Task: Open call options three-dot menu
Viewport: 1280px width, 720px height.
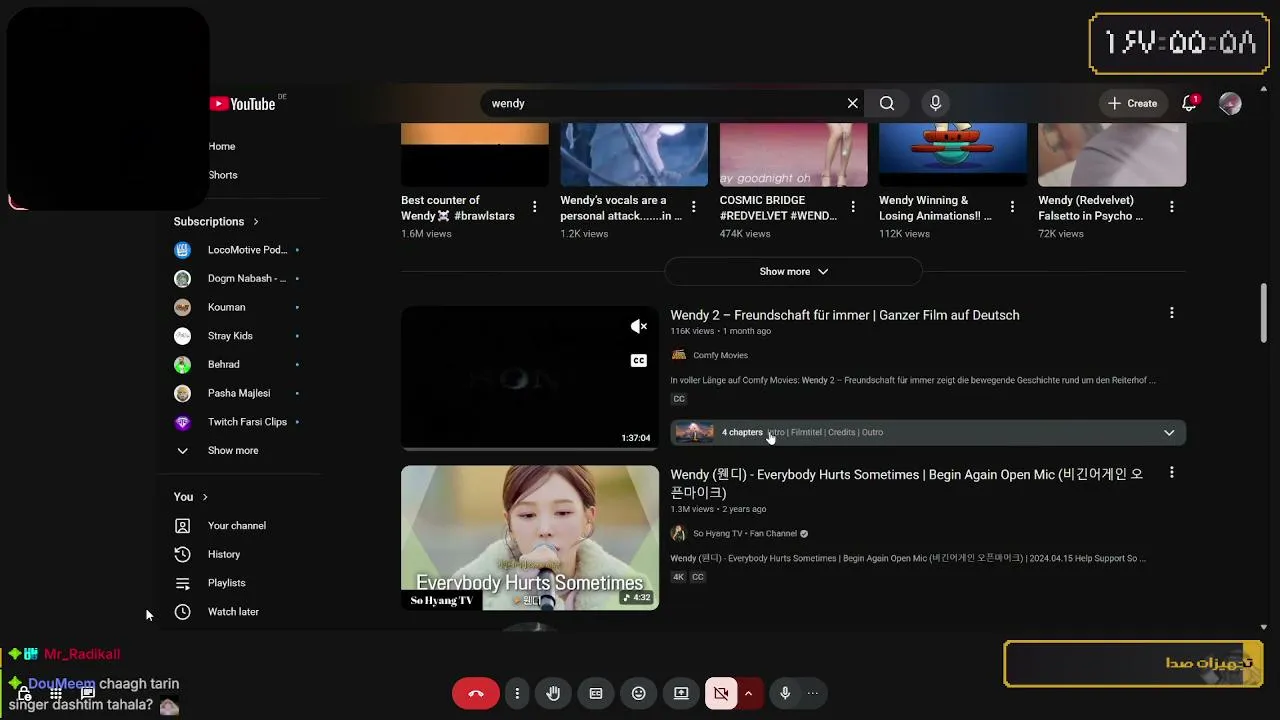Action: [517, 693]
